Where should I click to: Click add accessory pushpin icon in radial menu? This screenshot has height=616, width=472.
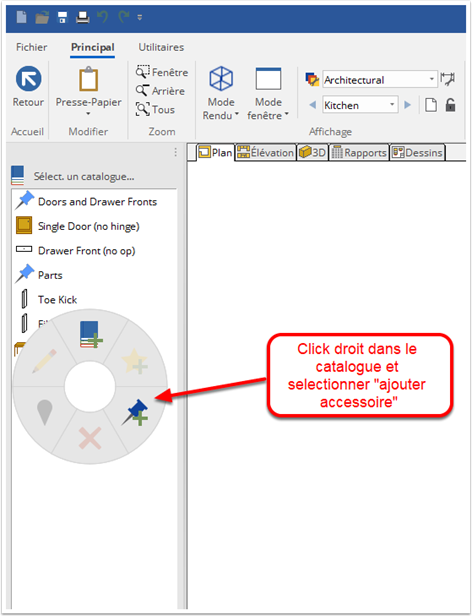click(135, 412)
